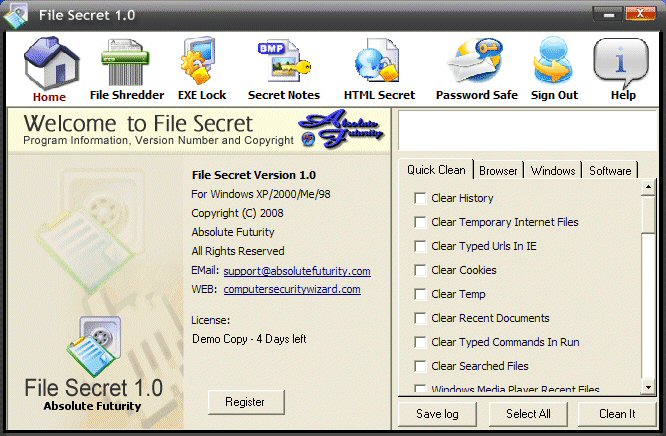This screenshot has height=436, width=666.
Task: Click the File Secret title bar app icon
Action: tap(15, 15)
